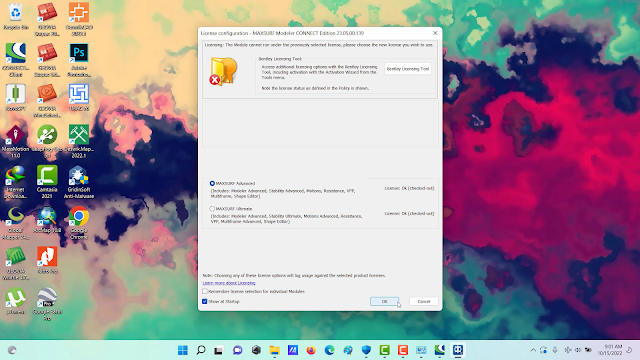Select the GridinSoft Anti-Malware desktop icon
Image resolution: width=640 pixels, height=360 pixels.
[x=79, y=182]
